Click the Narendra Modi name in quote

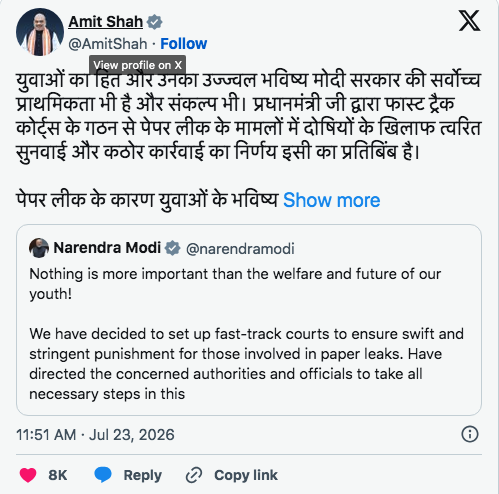(107, 248)
